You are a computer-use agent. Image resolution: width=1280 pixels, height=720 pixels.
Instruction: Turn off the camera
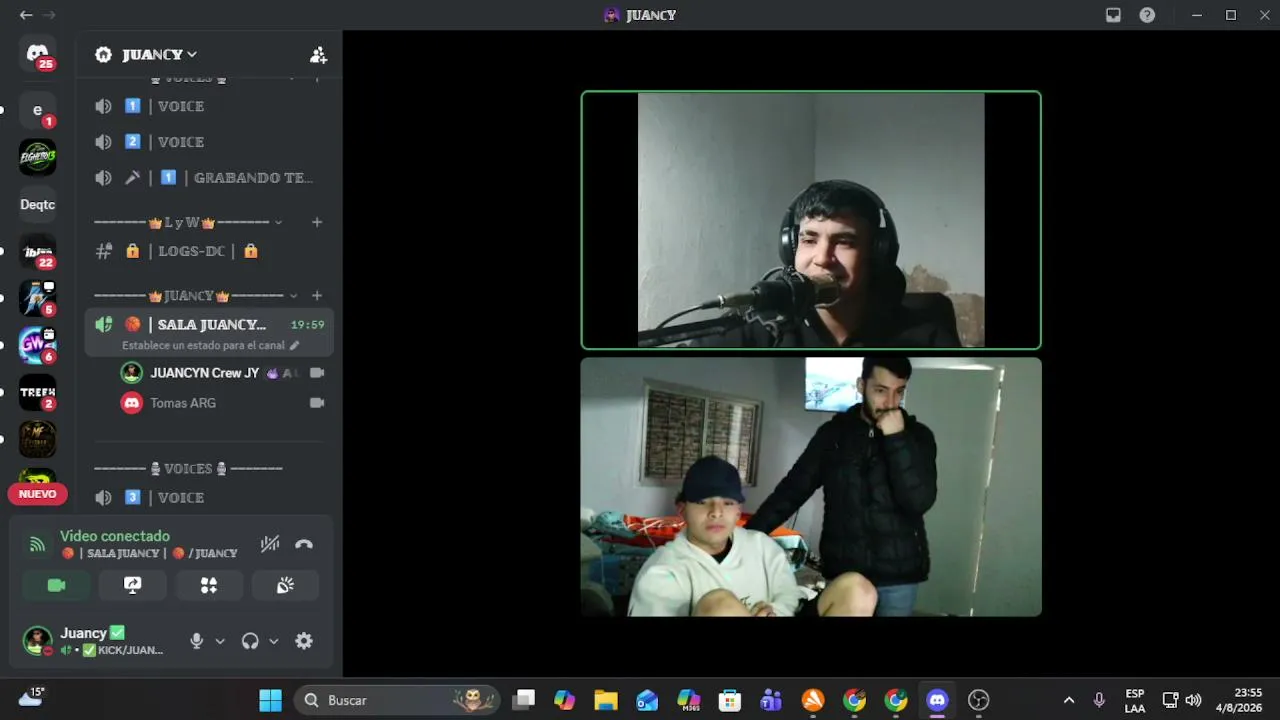point(56,585)
